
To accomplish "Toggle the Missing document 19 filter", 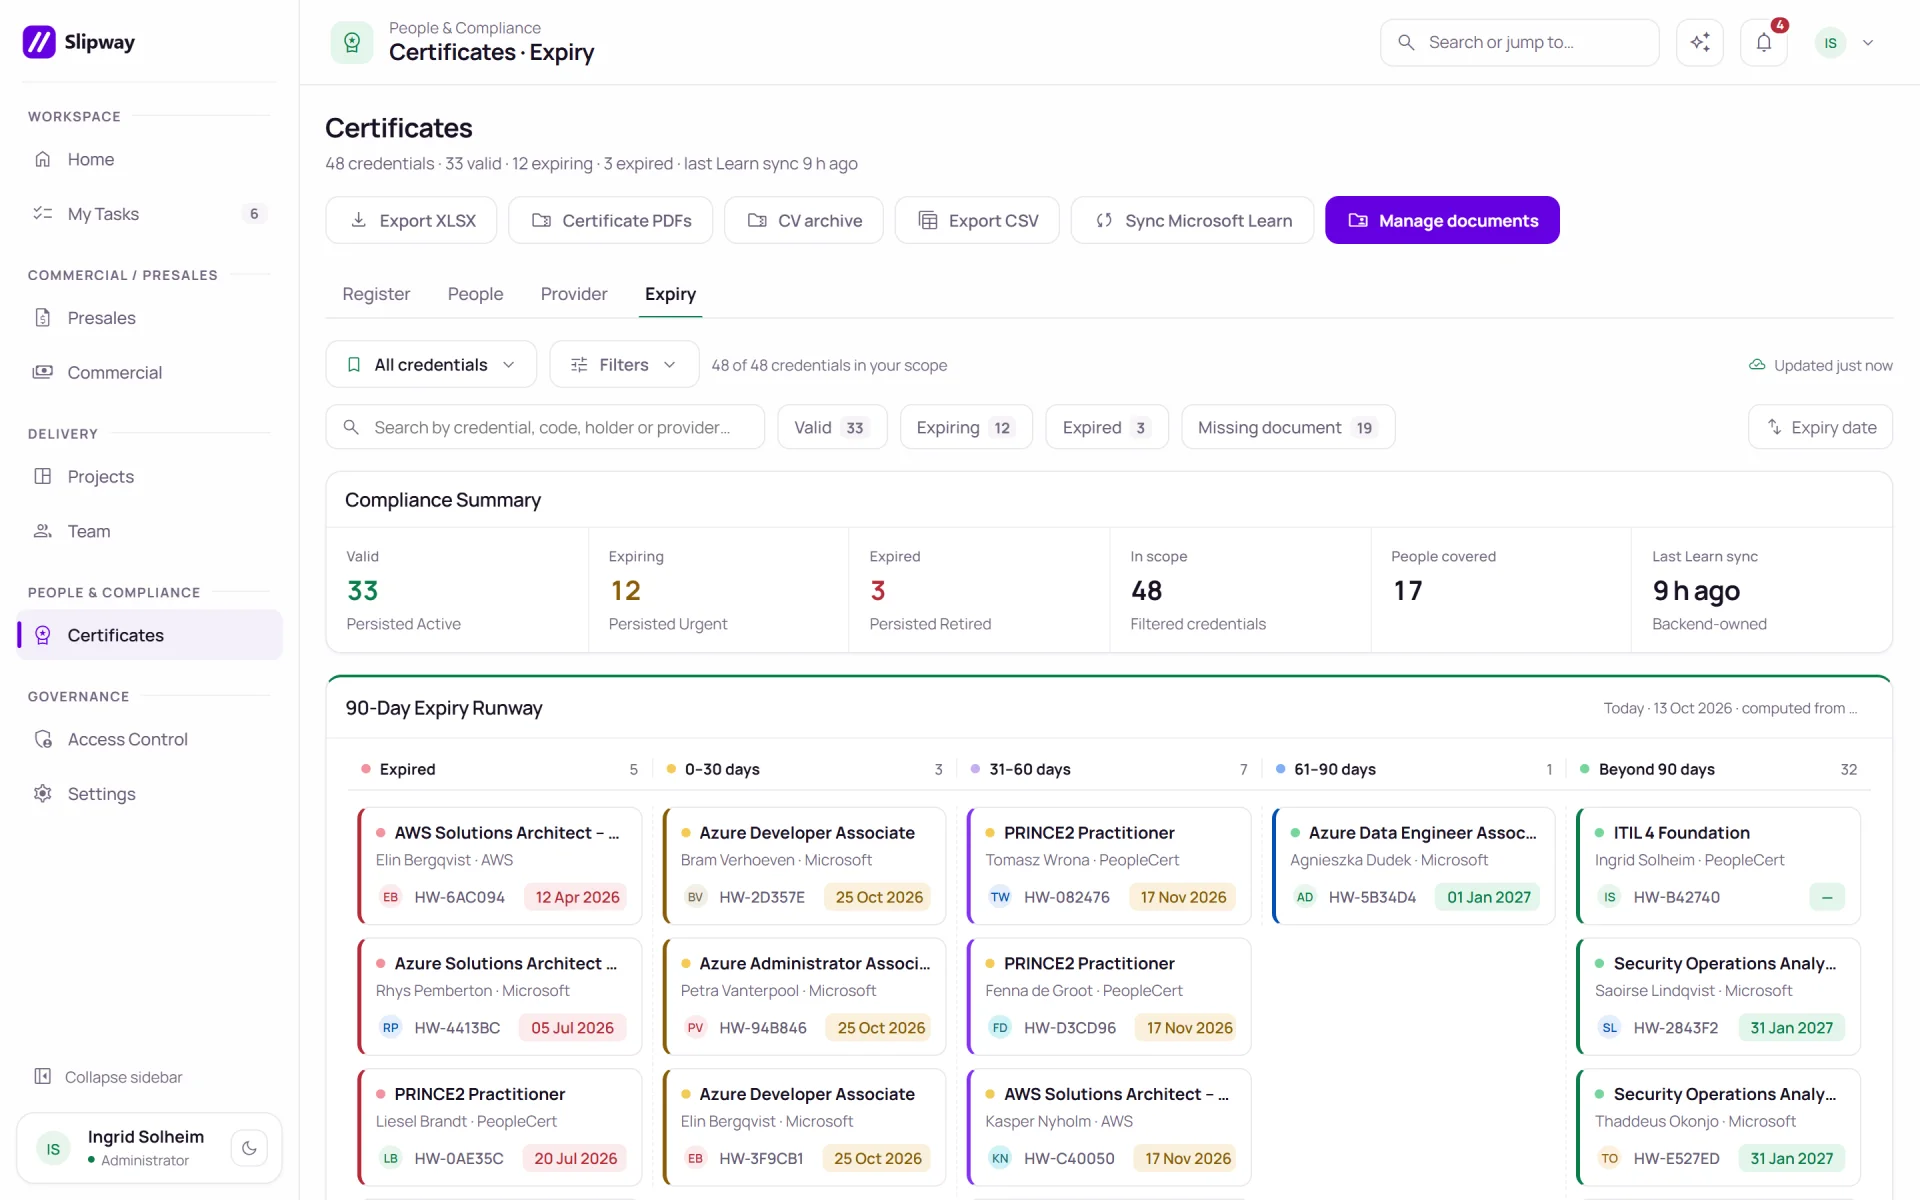I will point(1288,427).
